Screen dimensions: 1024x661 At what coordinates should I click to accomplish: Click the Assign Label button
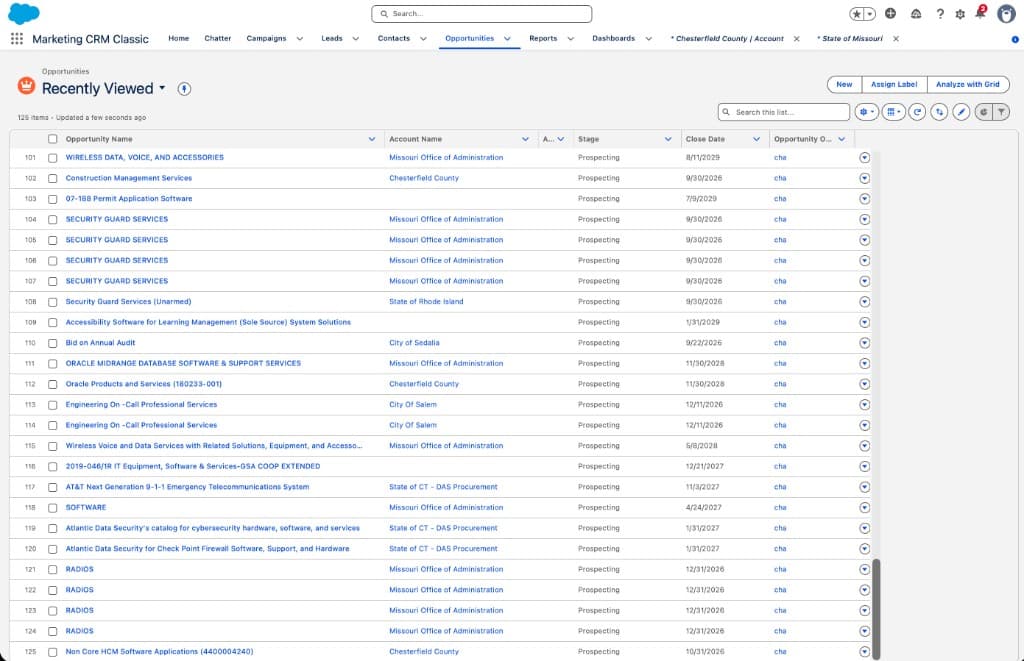coord(894,84)
